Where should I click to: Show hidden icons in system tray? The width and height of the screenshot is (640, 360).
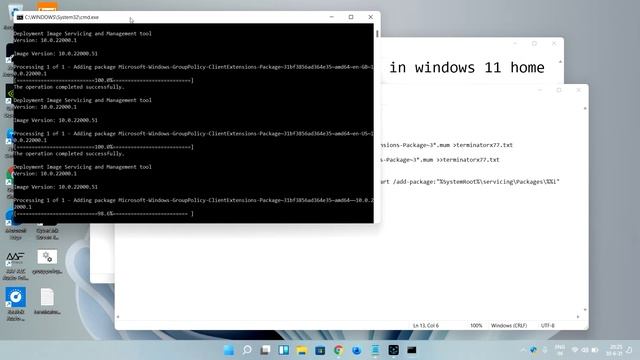point(523,350)
